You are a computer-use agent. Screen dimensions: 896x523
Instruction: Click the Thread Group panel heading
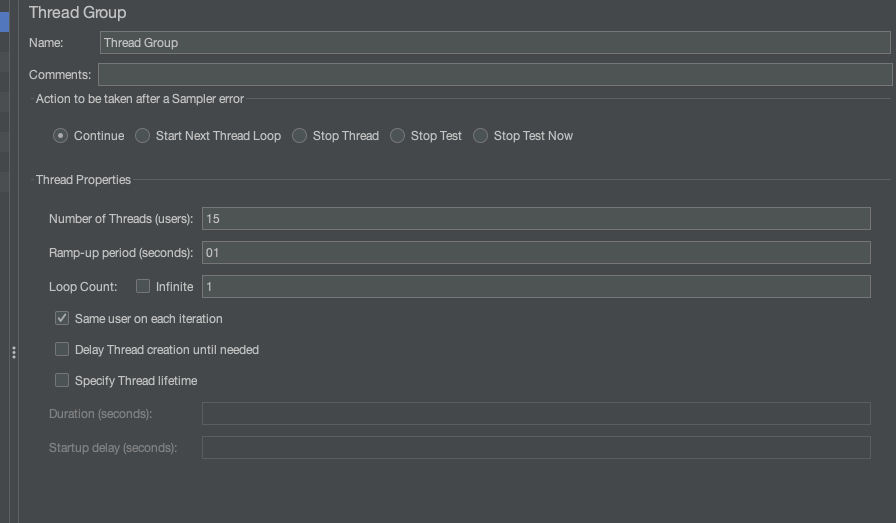click(x=78, y=13)
